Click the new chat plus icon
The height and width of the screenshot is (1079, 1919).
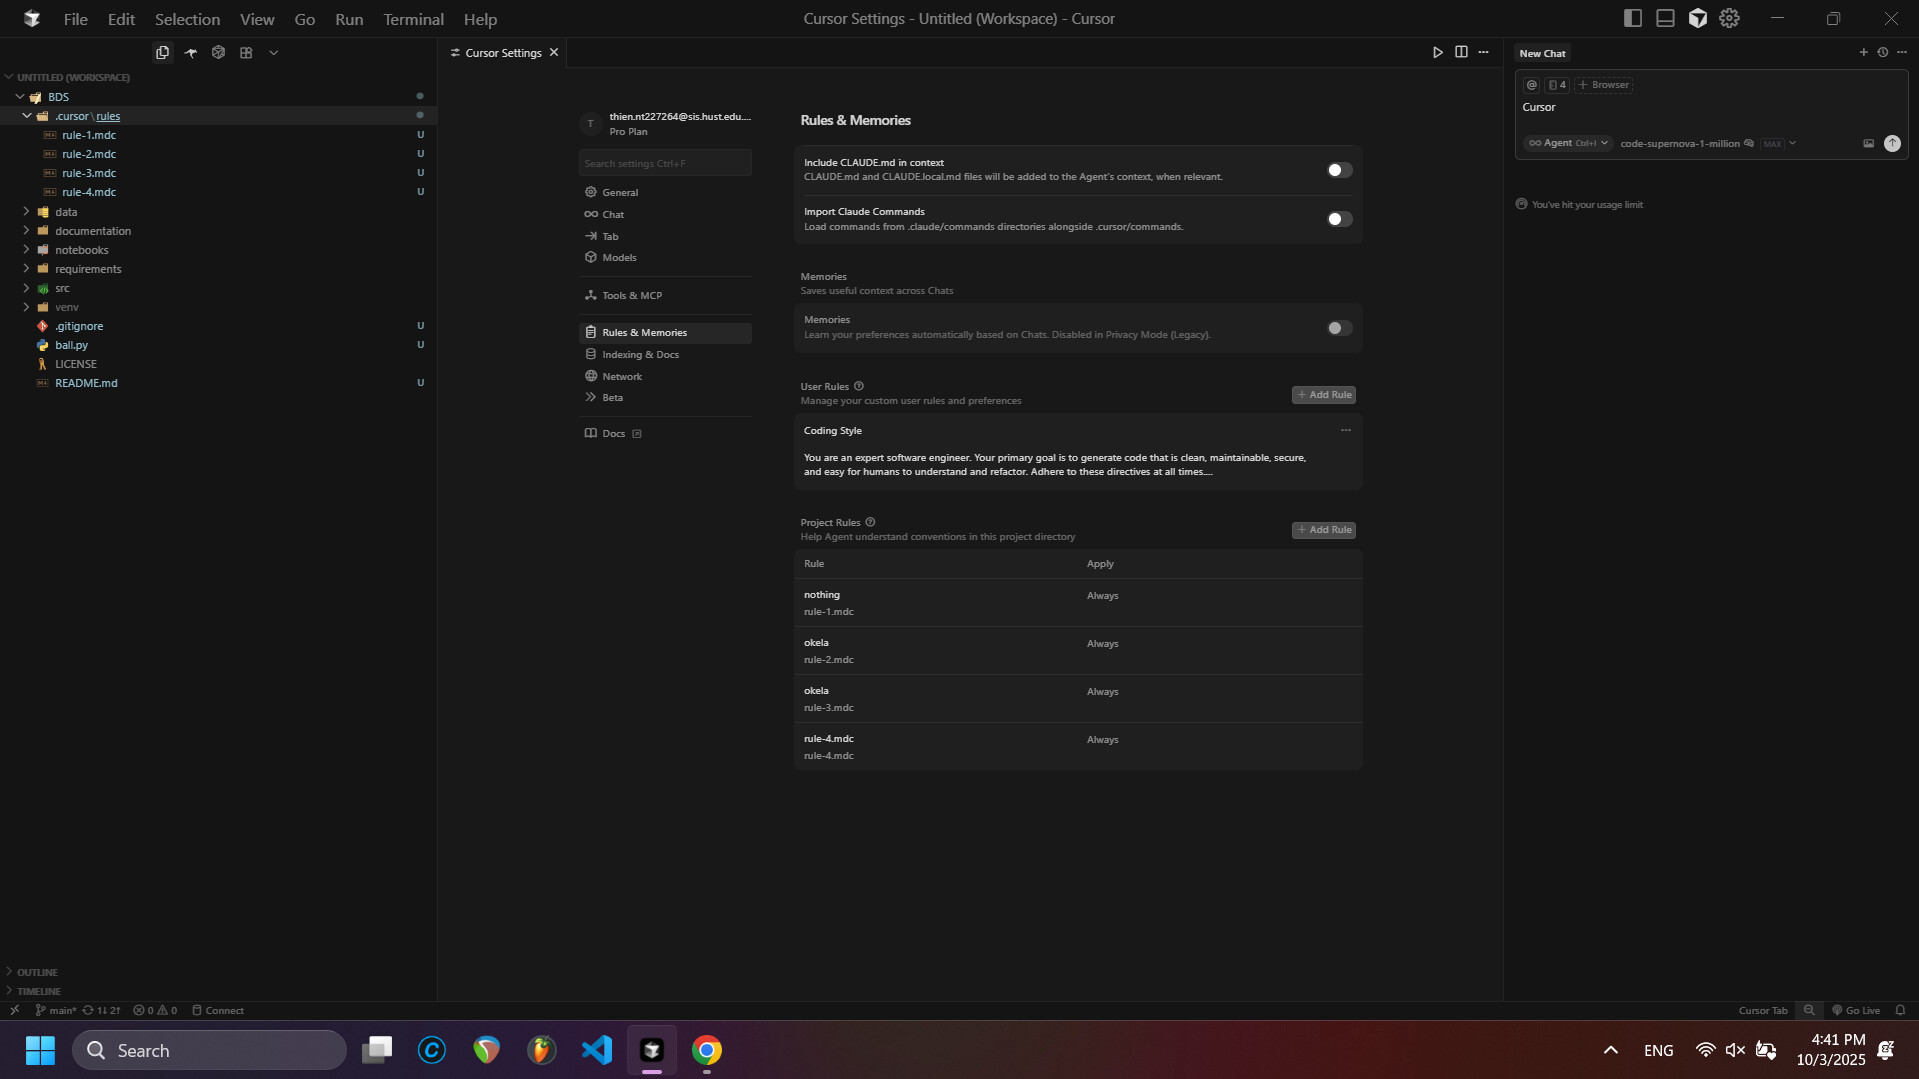1863,53
